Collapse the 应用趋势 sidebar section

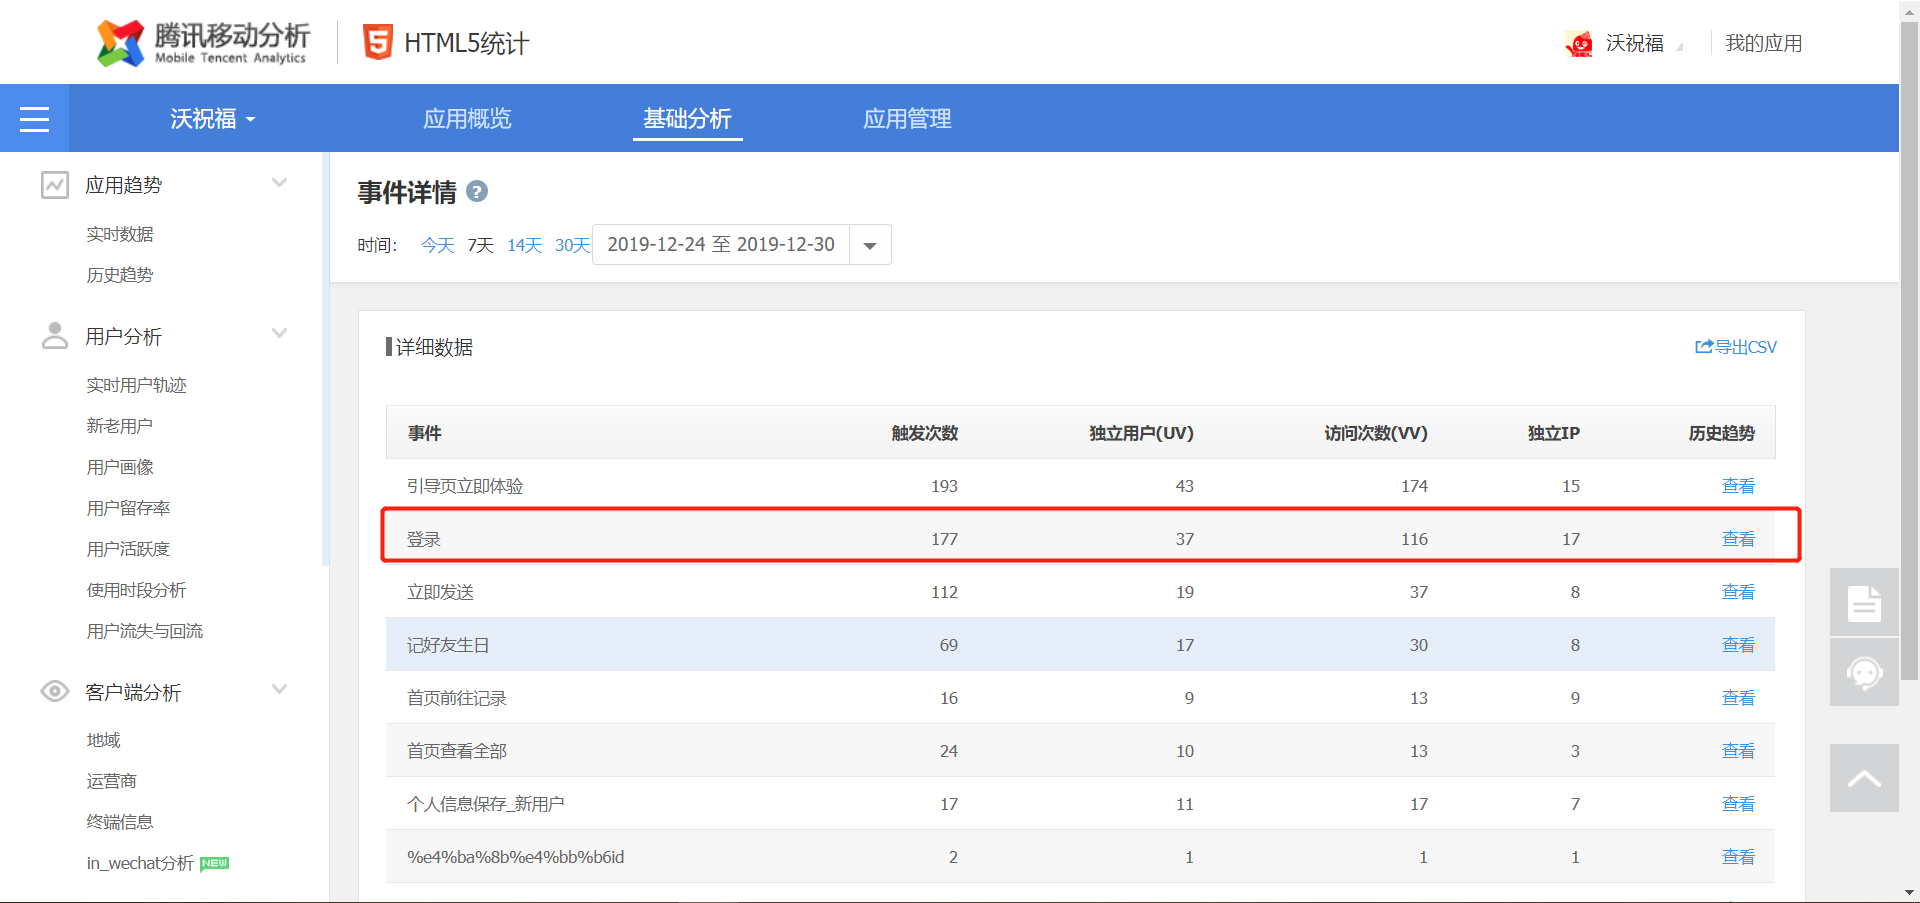click(280, 183)
